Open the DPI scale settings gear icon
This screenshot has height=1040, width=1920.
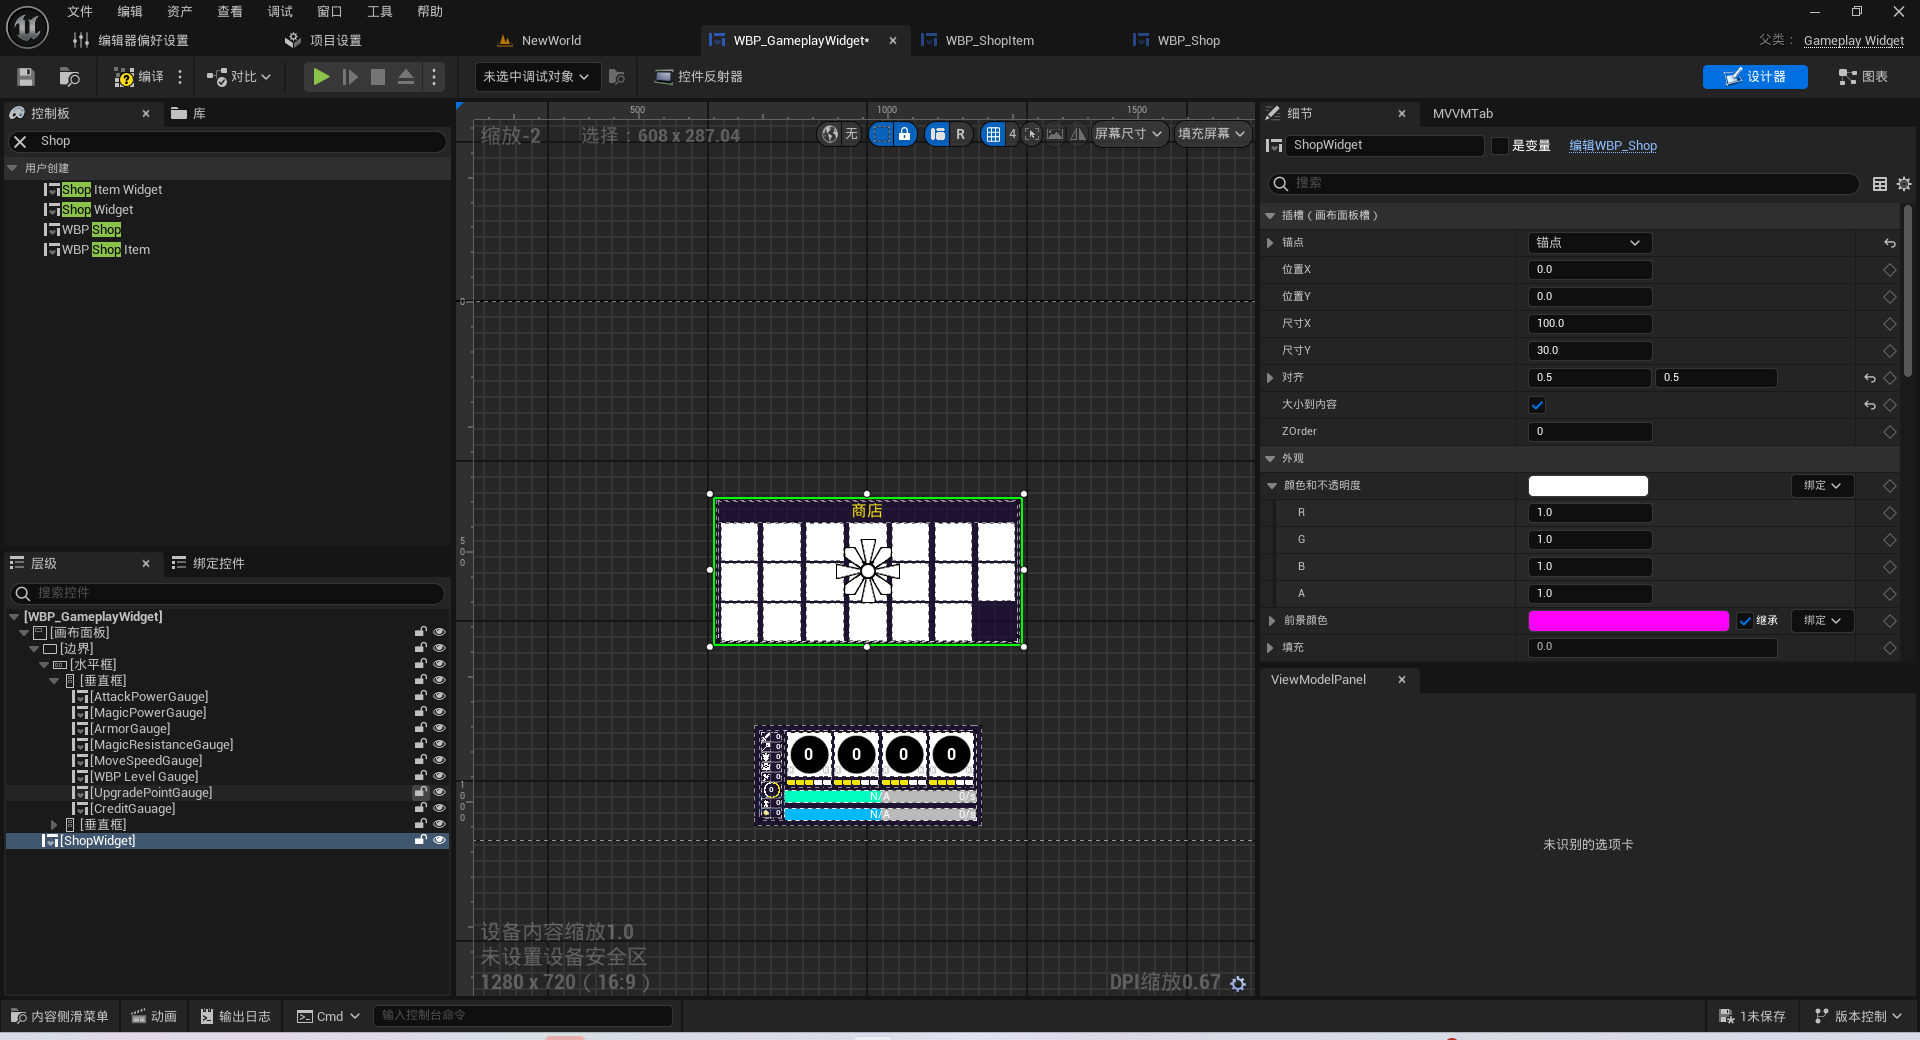click(x=1238, y=984)
